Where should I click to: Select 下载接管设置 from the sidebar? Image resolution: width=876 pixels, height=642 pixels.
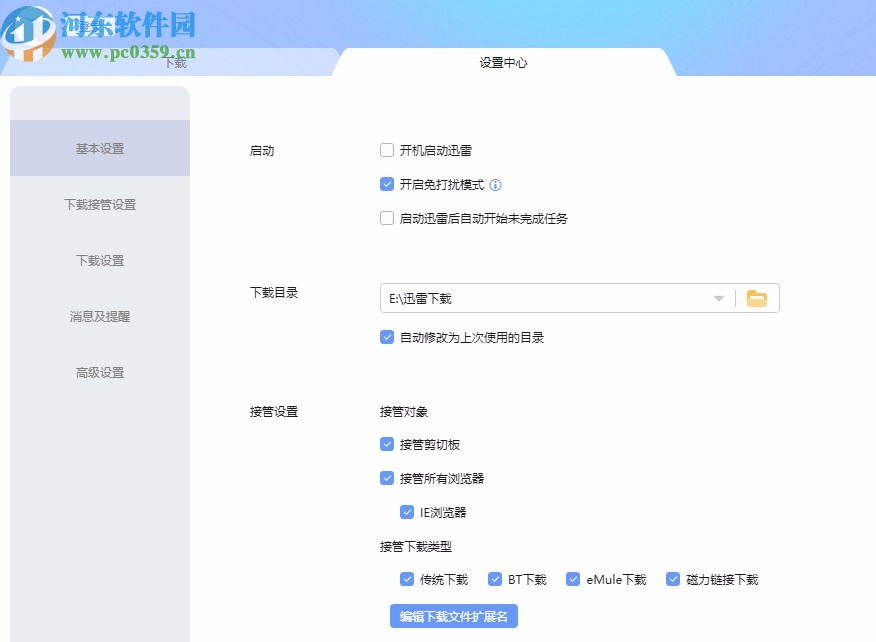[99, 204]
